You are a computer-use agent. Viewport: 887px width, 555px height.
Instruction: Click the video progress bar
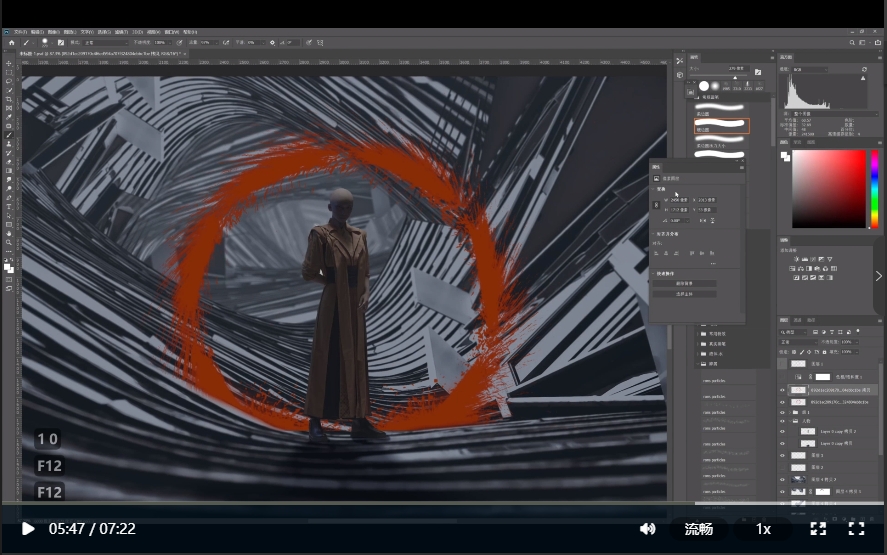click(444, 502)
